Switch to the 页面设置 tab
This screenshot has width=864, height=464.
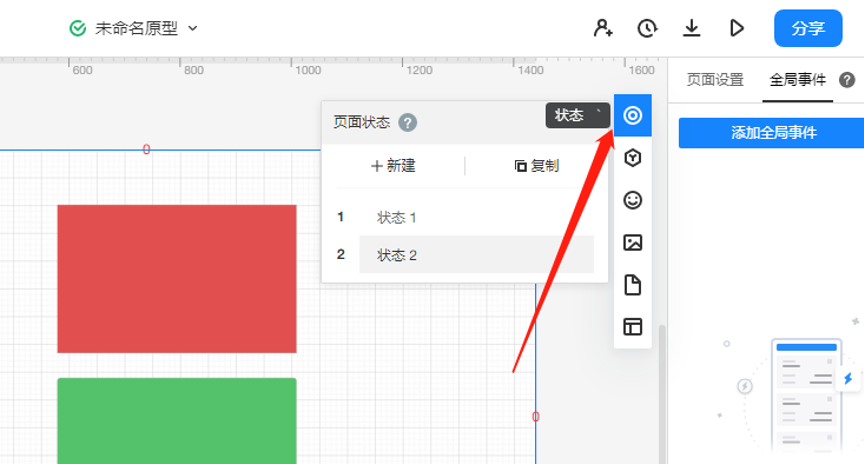click(x=714, y=80)
